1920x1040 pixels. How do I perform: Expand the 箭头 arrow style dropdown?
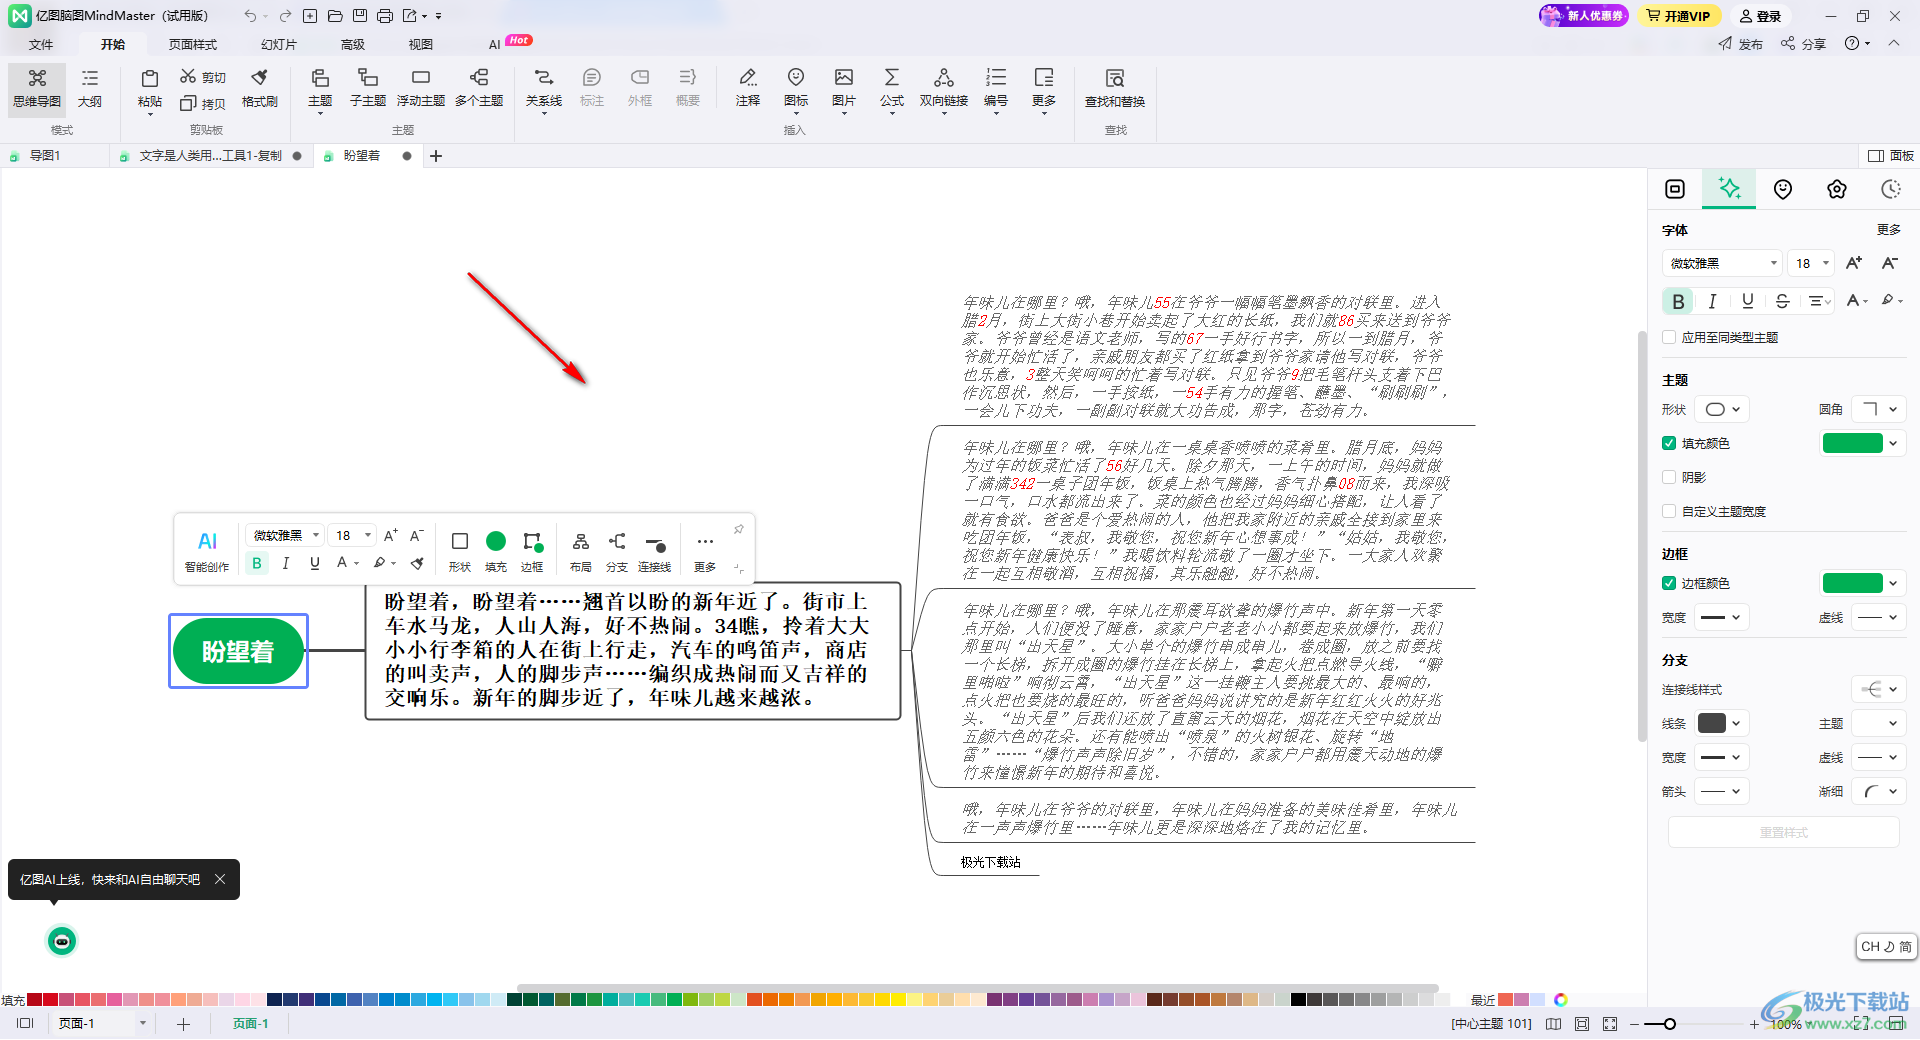coord(1722,791)
